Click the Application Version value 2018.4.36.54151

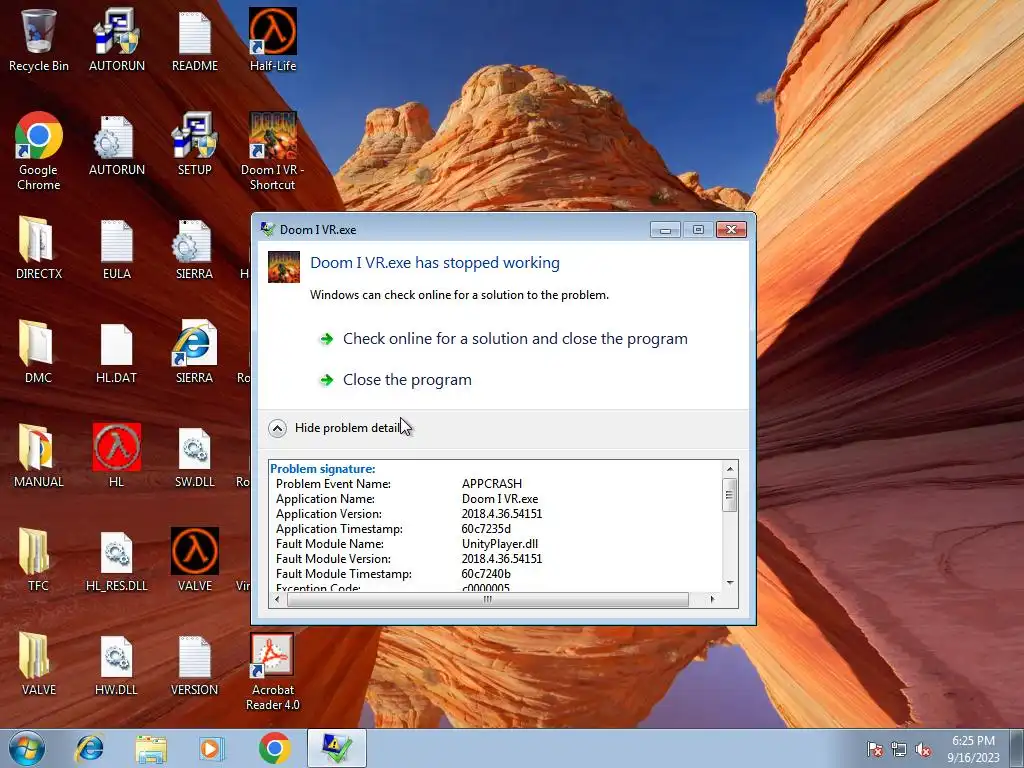tap(502, 514)
